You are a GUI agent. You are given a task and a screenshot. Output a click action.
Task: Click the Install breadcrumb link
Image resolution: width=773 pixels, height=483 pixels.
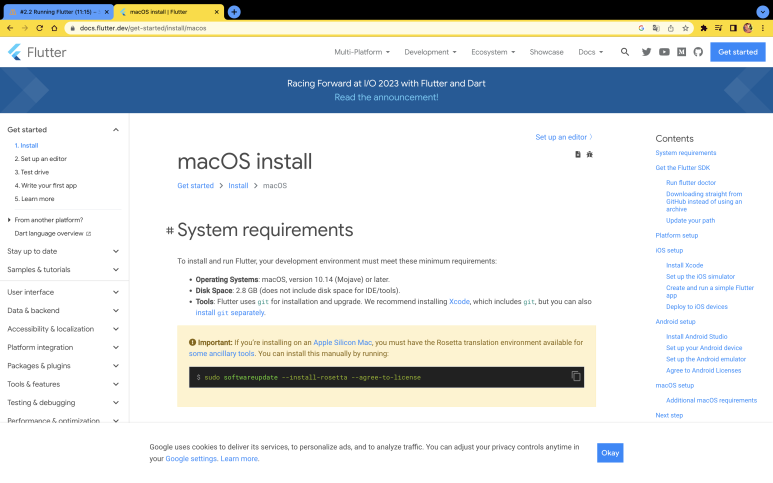tap(238, 185)
